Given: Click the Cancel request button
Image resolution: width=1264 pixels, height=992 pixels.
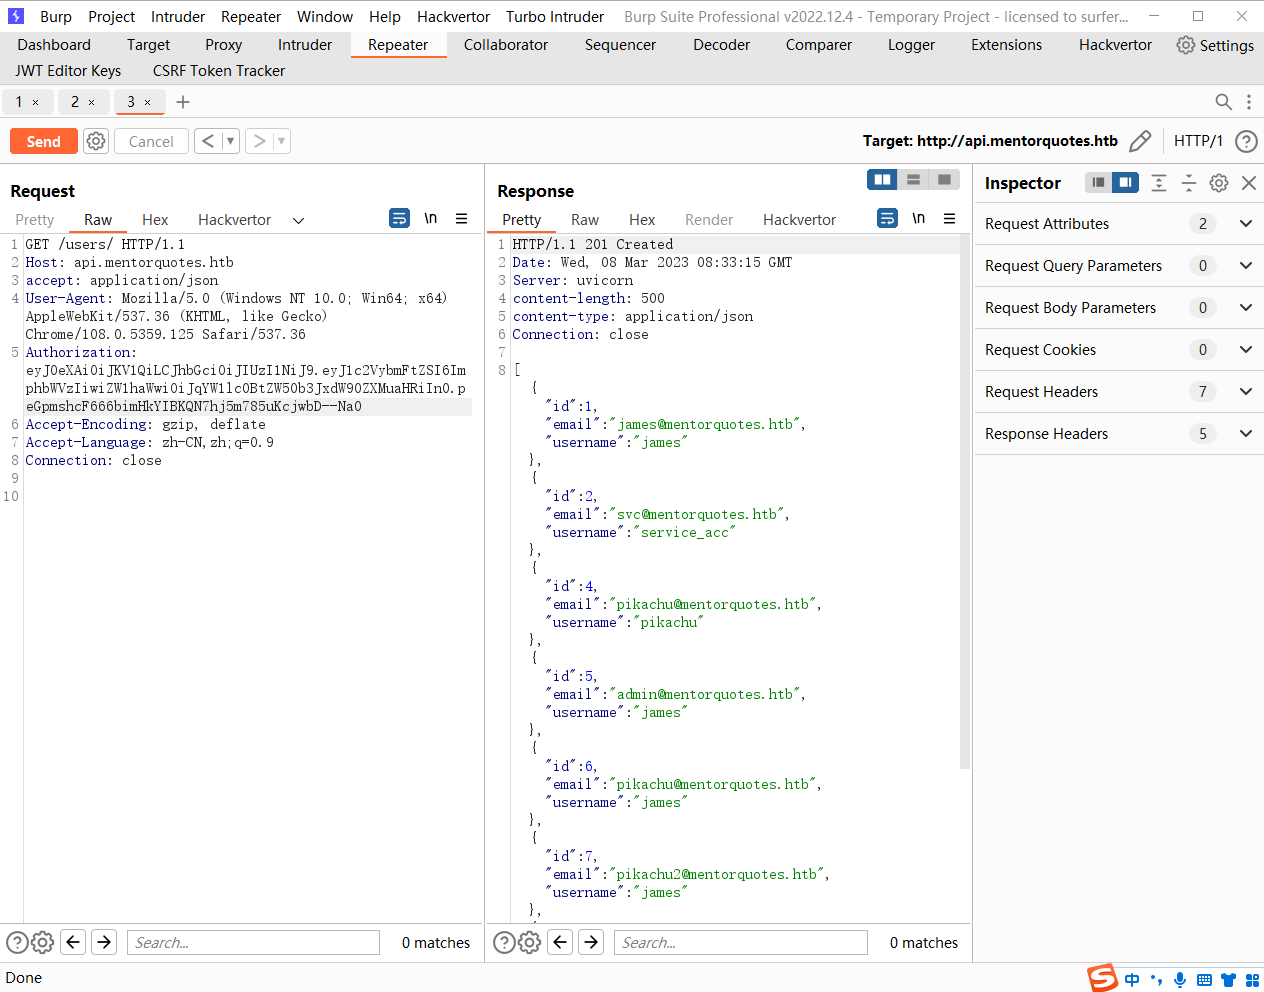Looking at the screenshot, I should coord(151,141).
